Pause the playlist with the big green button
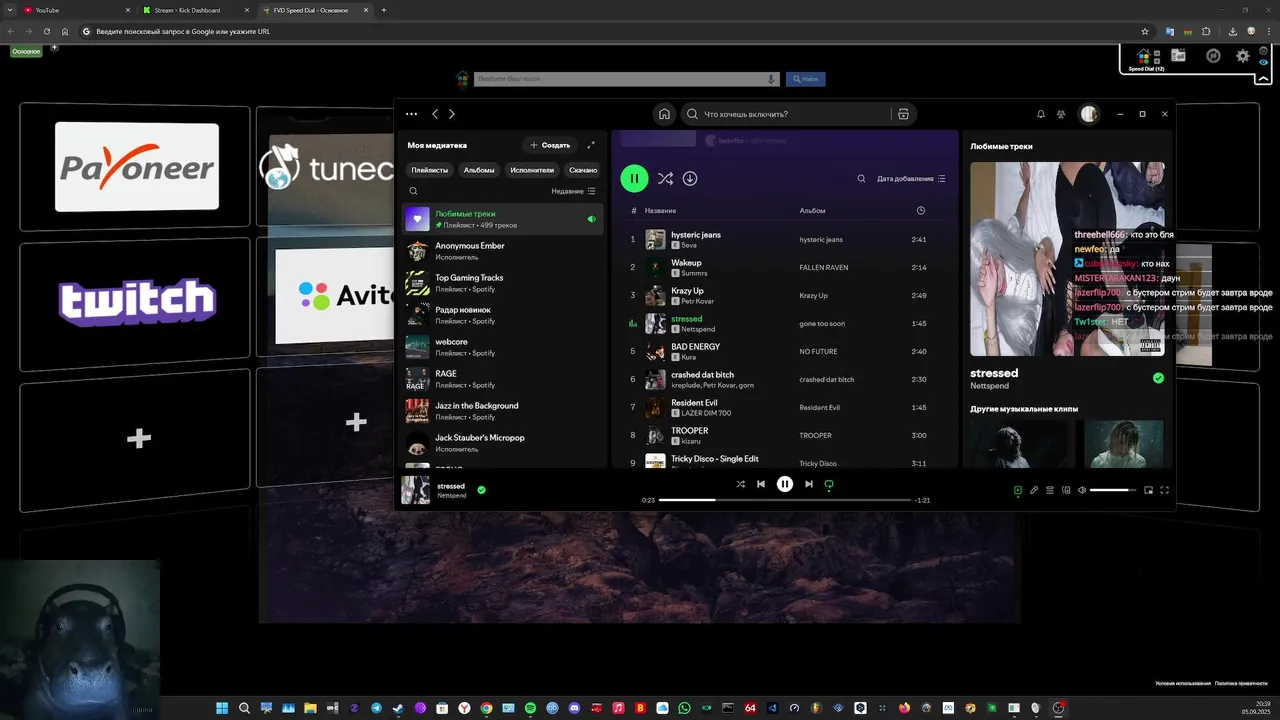This screenshot has width=1280, height=720. [634, 179]
